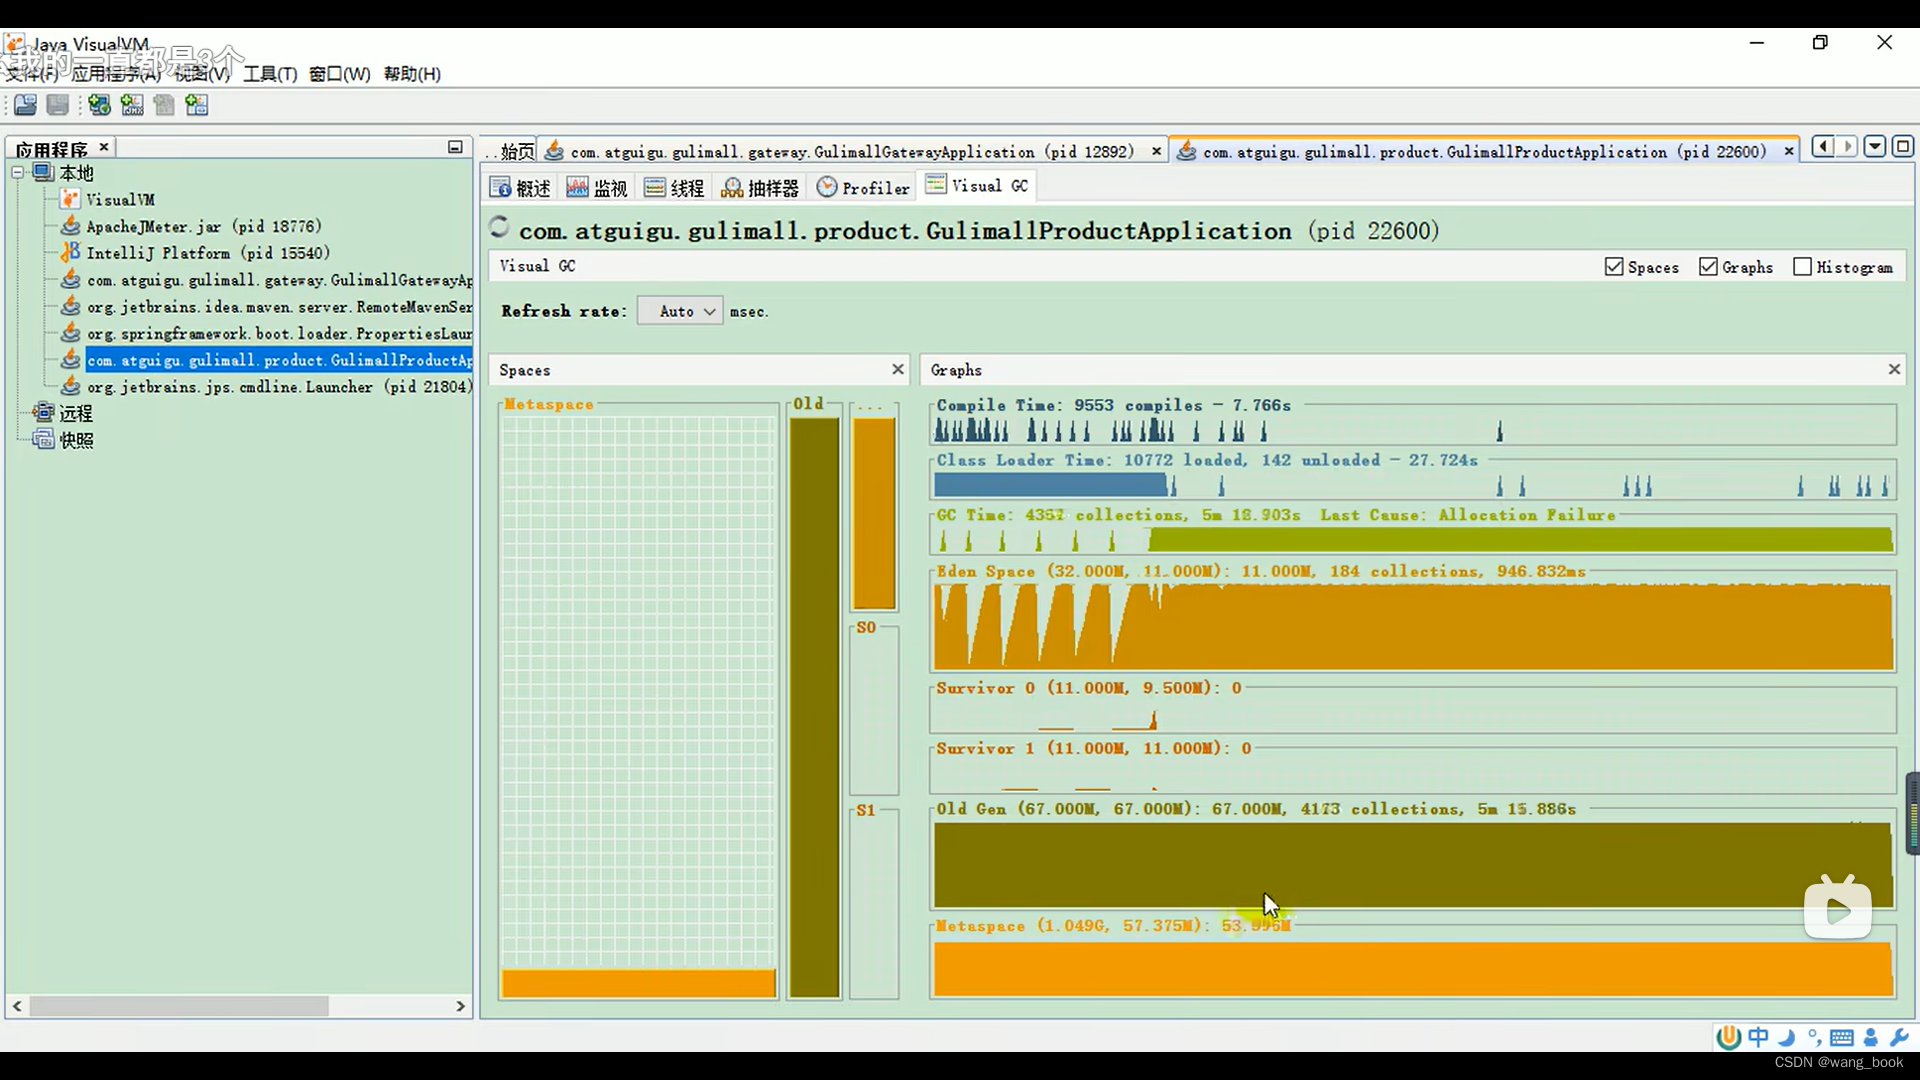Click the Load snapshot toolbar icon
The height and width of the screenshot is (1080, 1920).
tap(25, 105)
